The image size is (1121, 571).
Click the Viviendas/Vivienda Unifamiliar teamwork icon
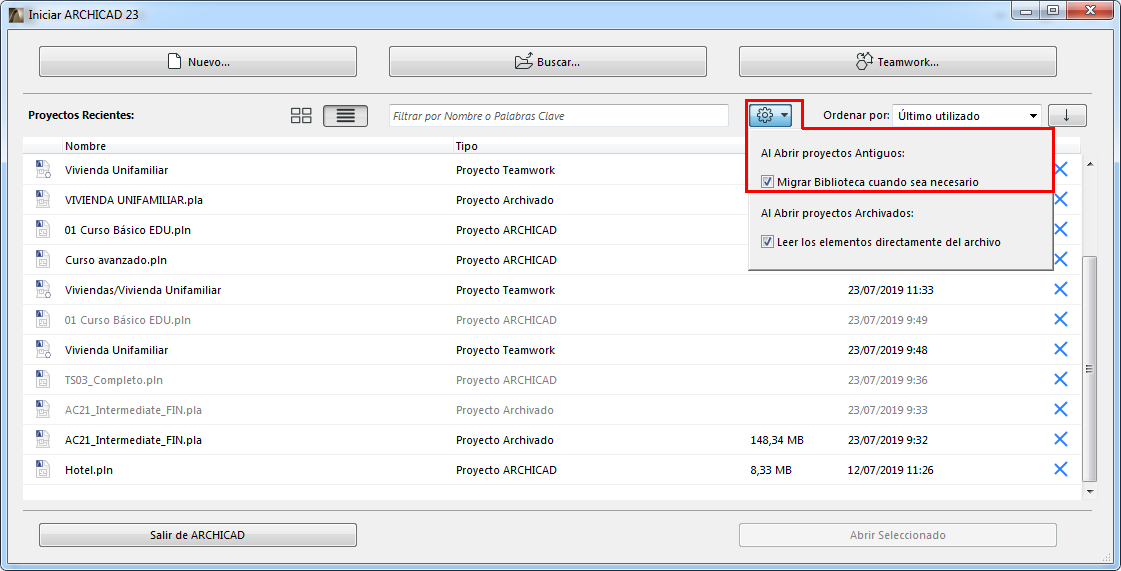(42, 289)
